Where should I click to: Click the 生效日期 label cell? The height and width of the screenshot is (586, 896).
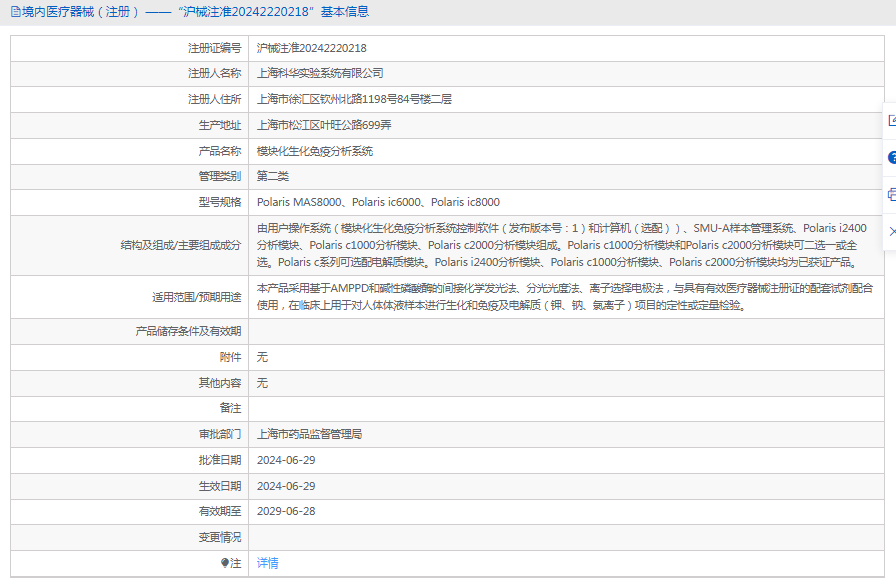point(130,487)
